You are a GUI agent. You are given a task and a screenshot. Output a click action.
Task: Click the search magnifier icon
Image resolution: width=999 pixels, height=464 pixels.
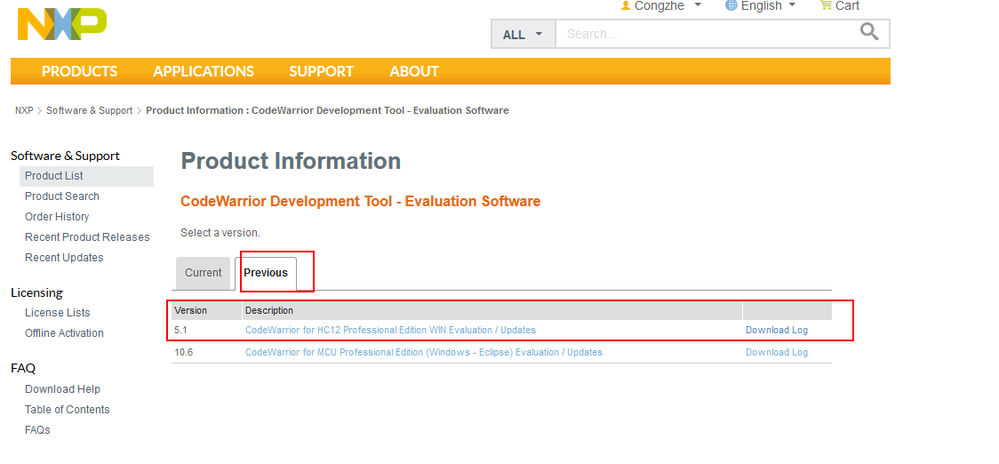pyautogui.click(x=869, y=32)
